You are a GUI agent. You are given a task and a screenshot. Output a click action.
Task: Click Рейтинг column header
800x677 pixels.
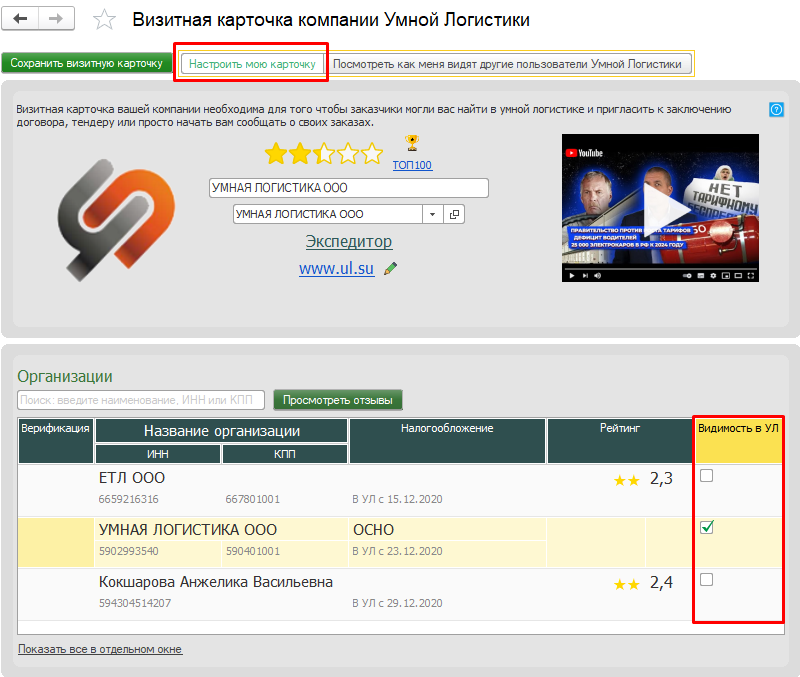point(619,441)
